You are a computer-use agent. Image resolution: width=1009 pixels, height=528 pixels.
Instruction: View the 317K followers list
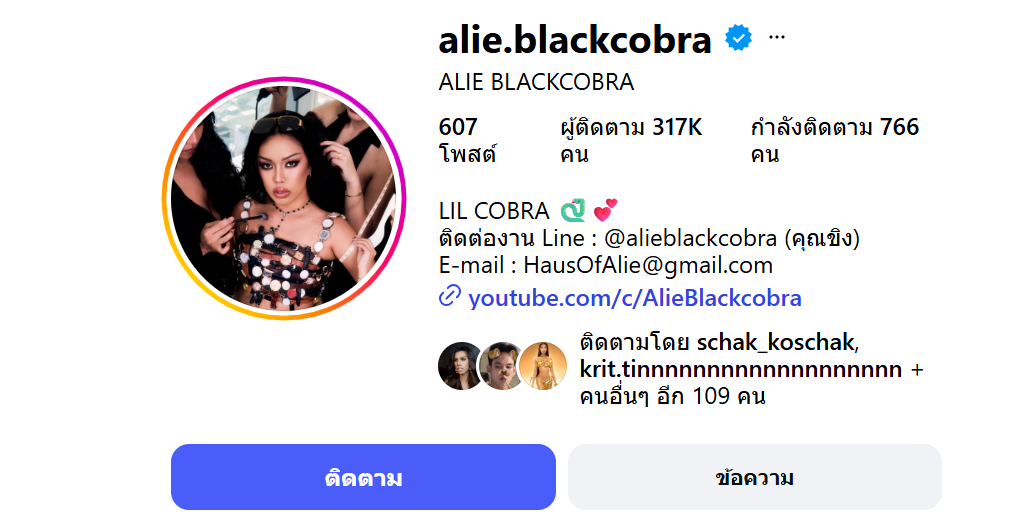pos(631,140)
